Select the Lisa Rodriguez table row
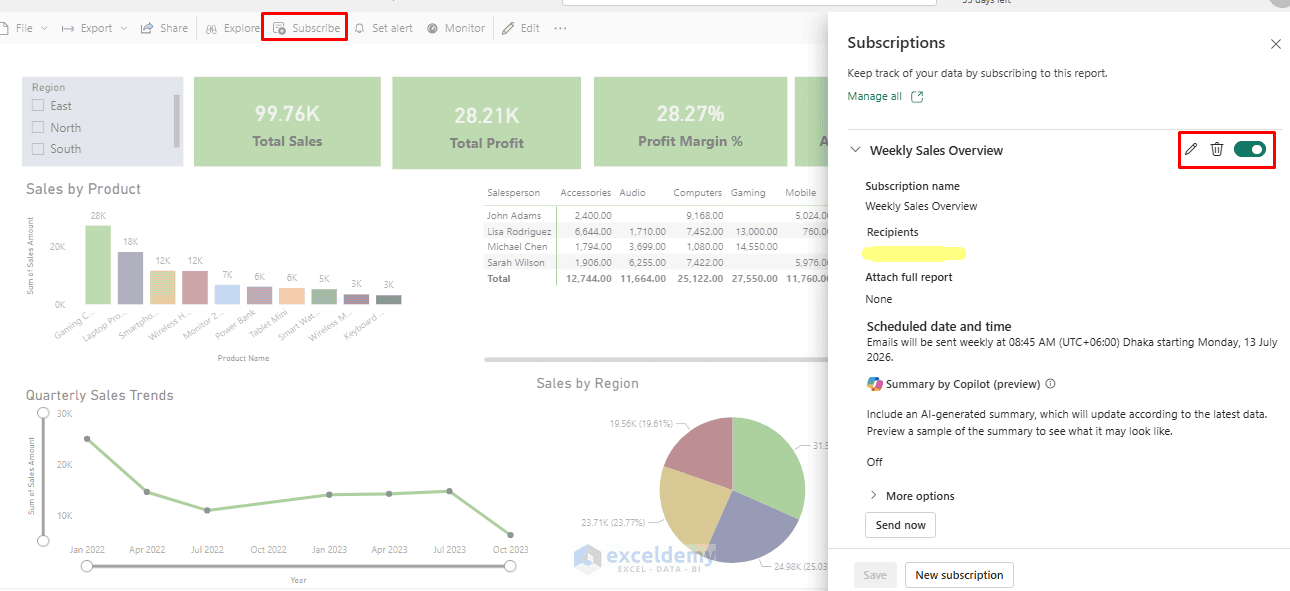Screen dimensions: 1290x591 pos(657,231)
